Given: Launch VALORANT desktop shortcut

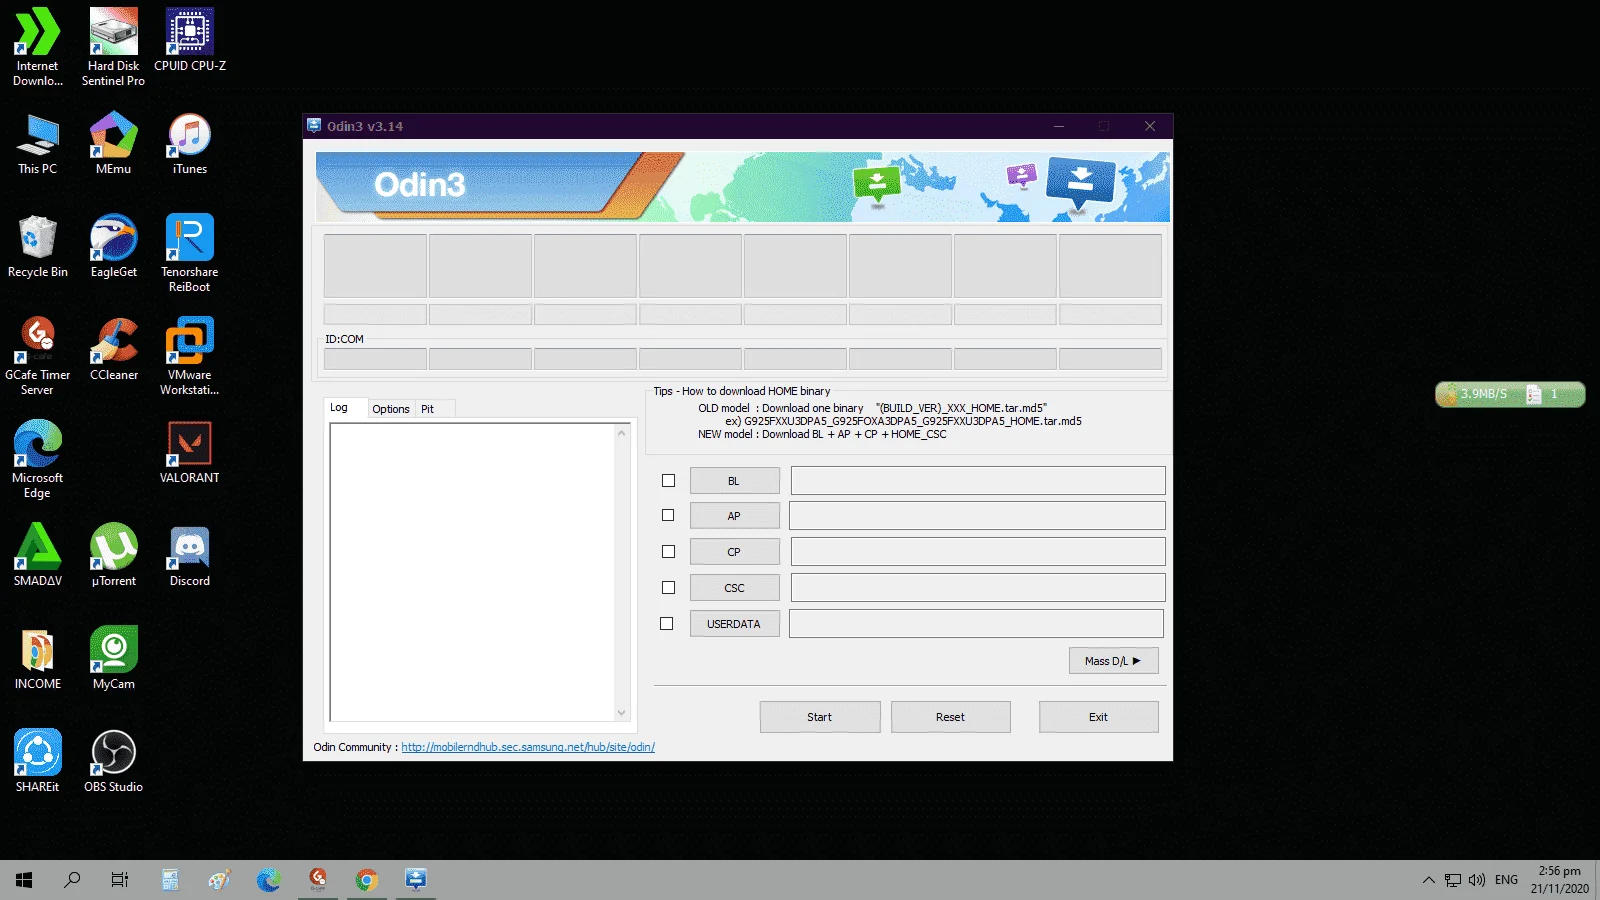Looking at the screenshot, I should click(x=190, y=452).
